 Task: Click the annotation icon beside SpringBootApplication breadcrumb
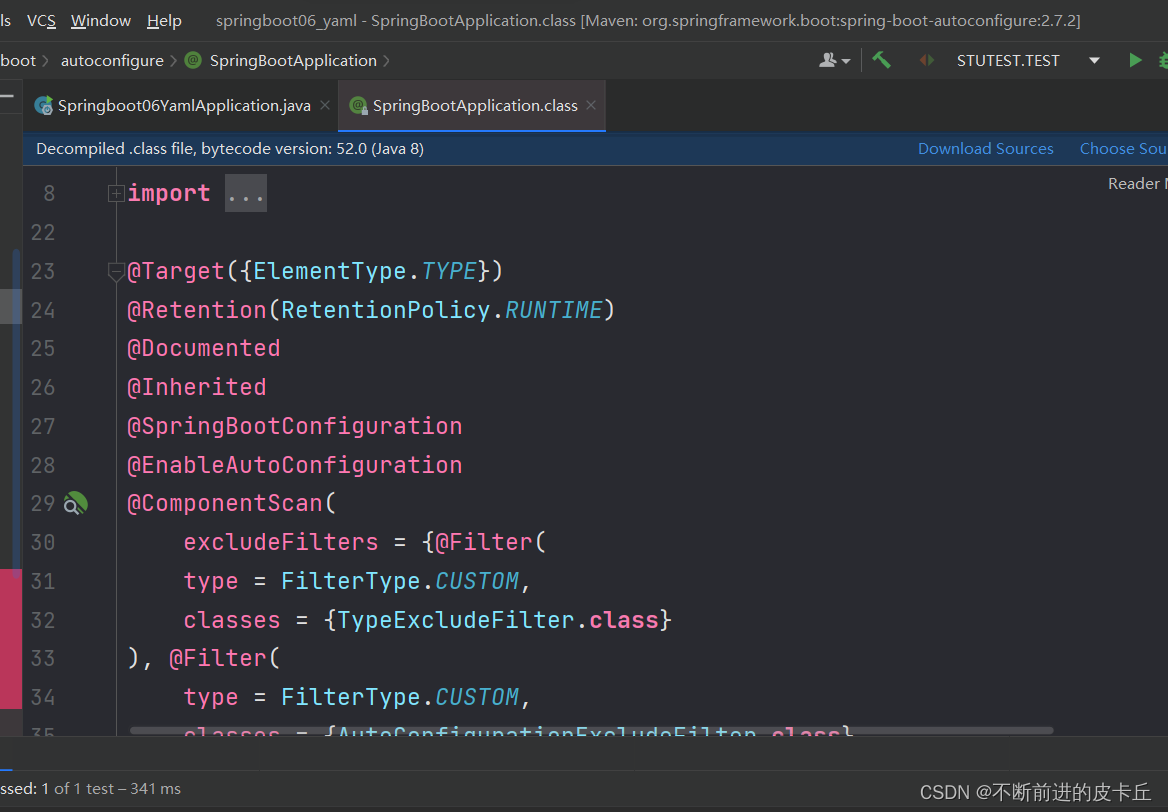click(x=193, y=60)
